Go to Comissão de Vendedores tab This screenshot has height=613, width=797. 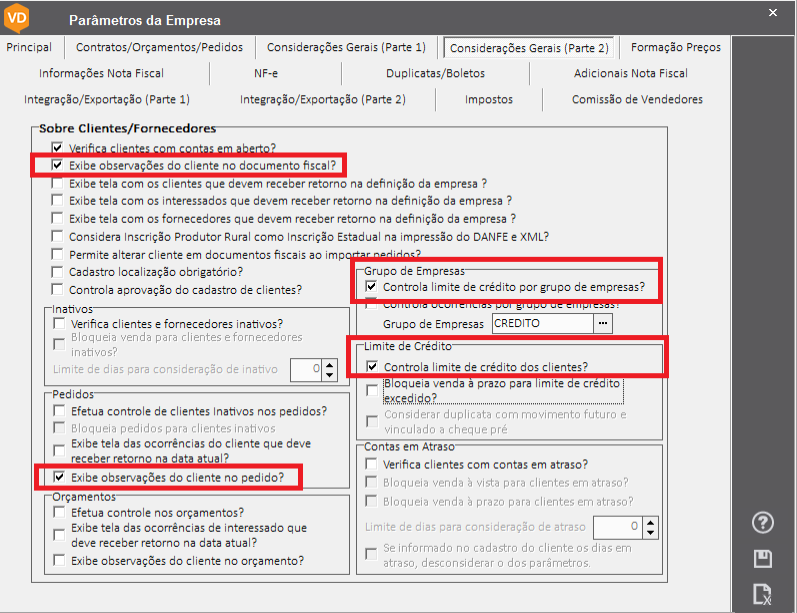tap(637, 99)
